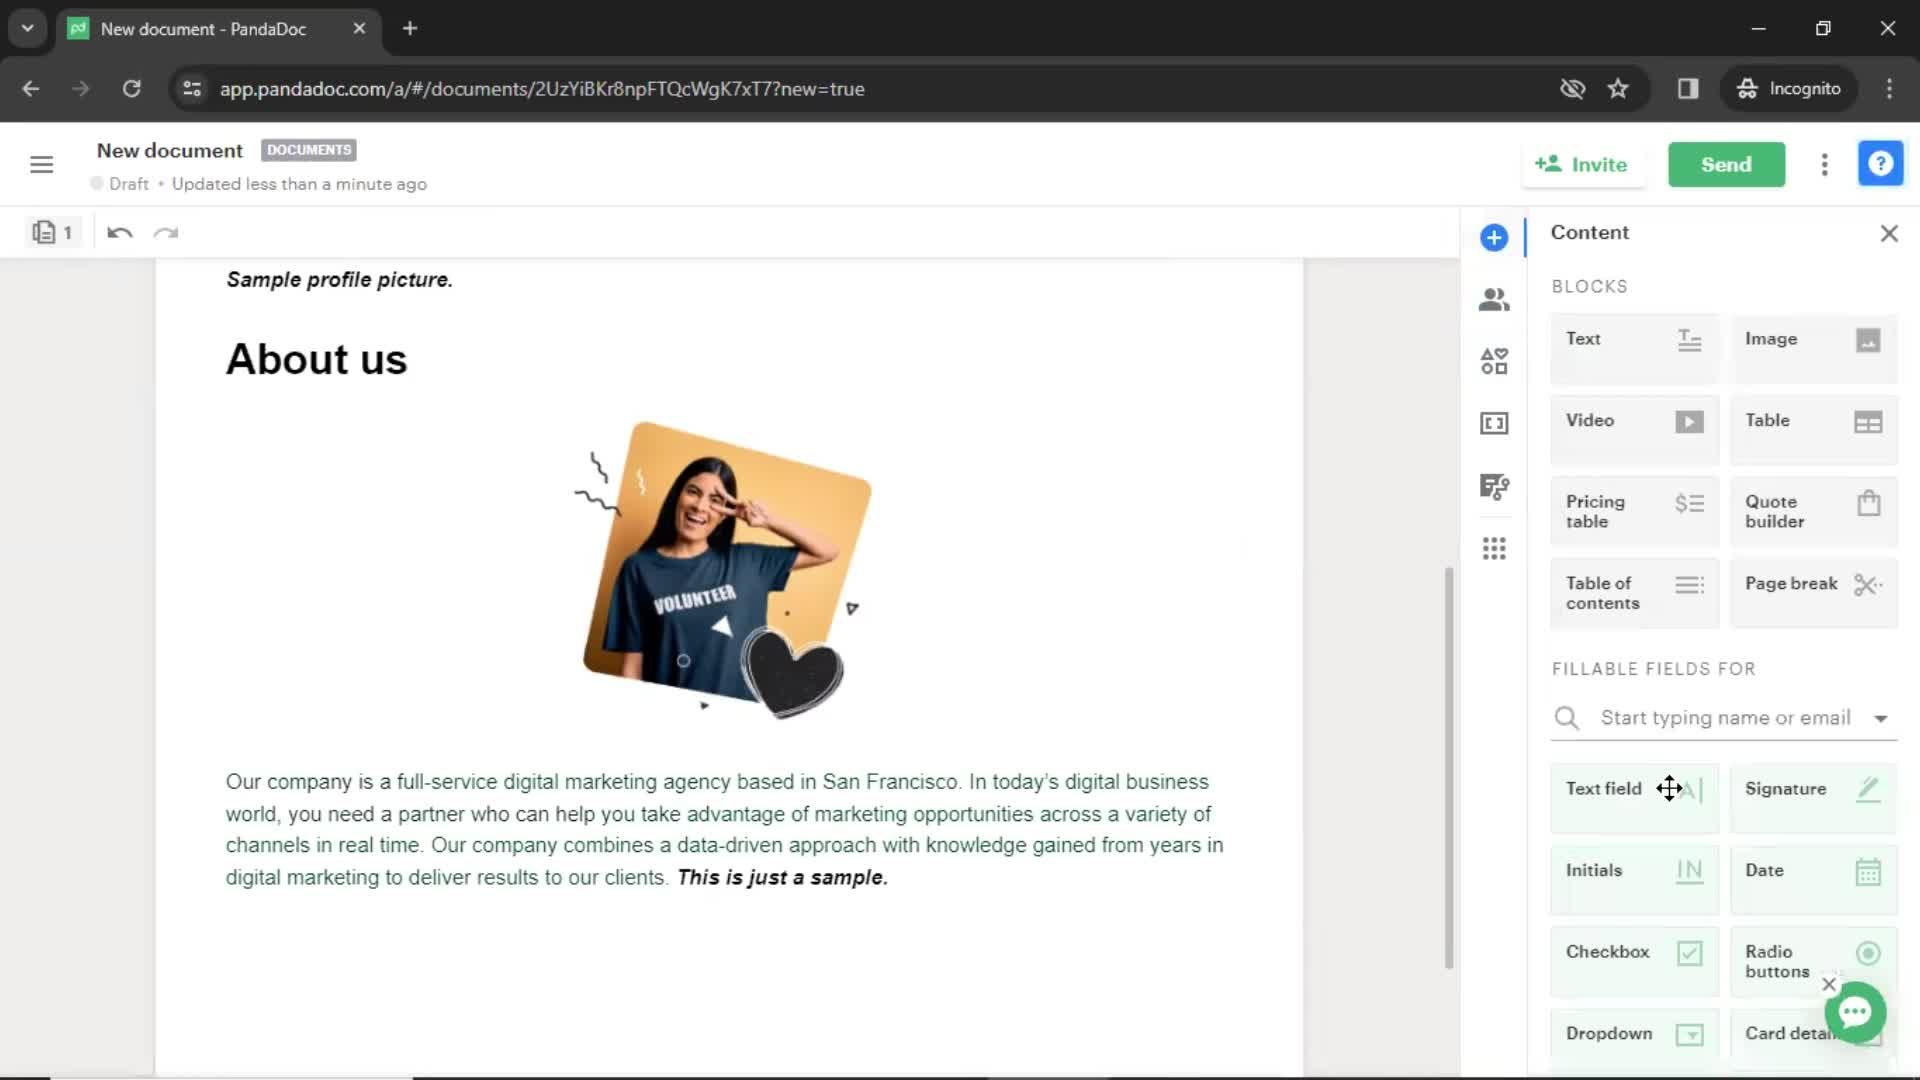Select the Initials fillable field icon
Screen dimensions: 1920x1080
point(1689,870)
